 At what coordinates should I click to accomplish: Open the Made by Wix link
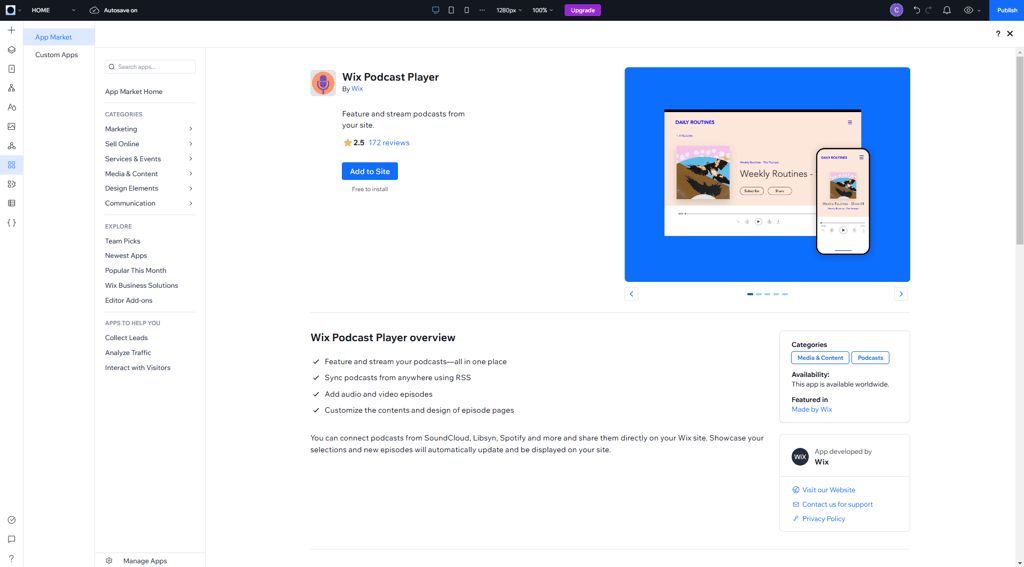pos(812,410)
